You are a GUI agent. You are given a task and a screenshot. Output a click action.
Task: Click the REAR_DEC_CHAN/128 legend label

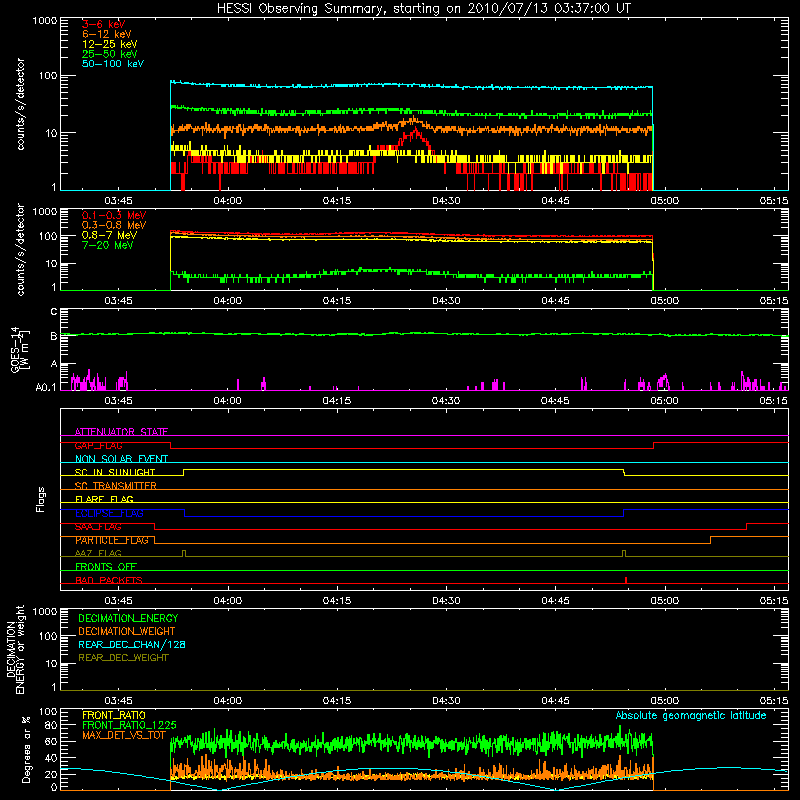pyautogui.click(x=132, y=644)
